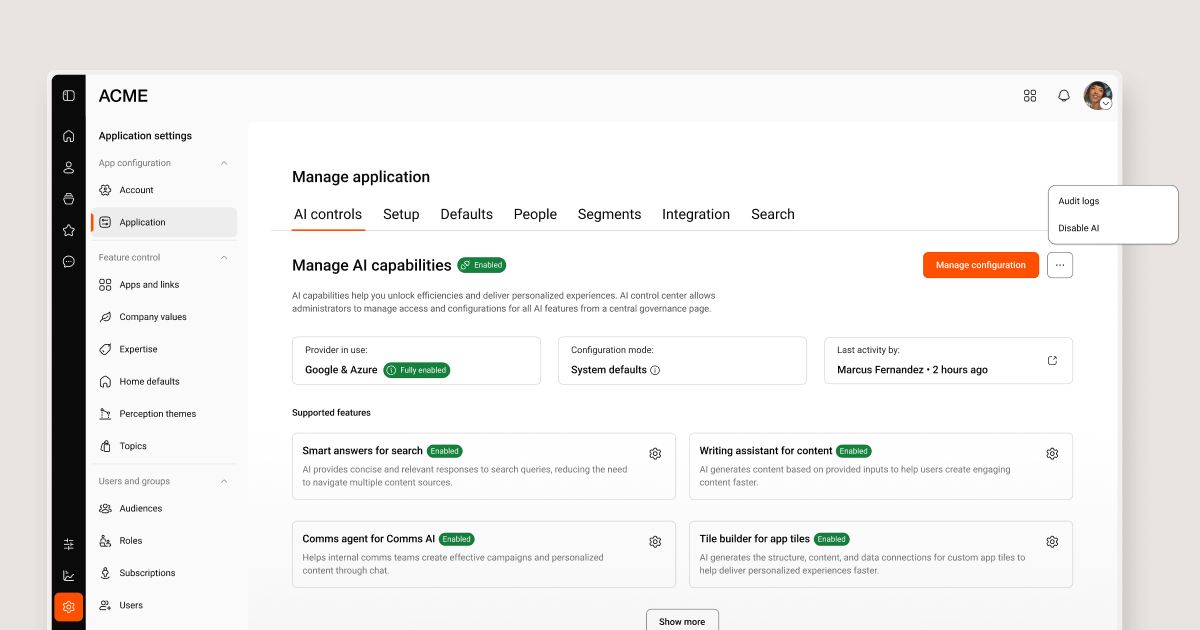Open analytics chart icon in left rail

point(69,575)
